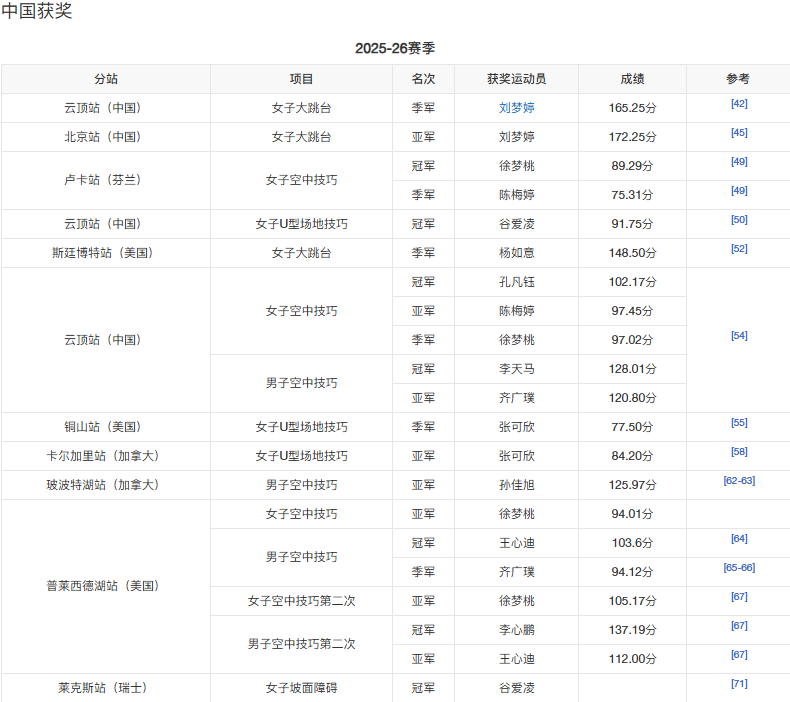Open reference [54] for 云顶站 aerials
The image size is (790, 702).
pyautogui.click(x=739, y=336)
